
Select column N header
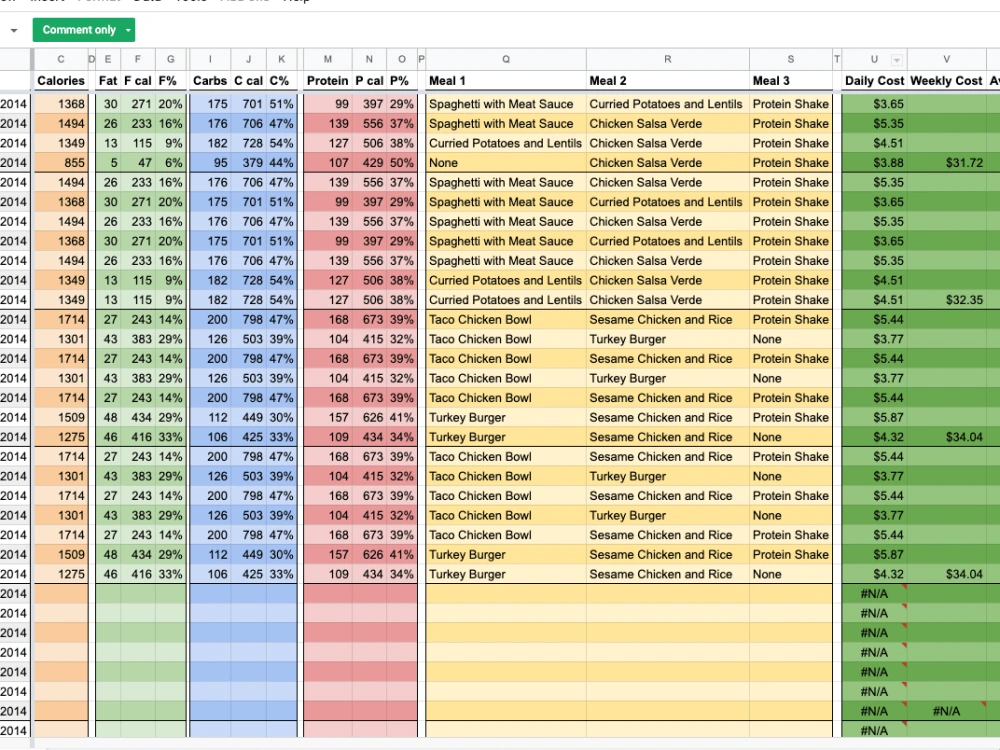[x=369, y=59]
